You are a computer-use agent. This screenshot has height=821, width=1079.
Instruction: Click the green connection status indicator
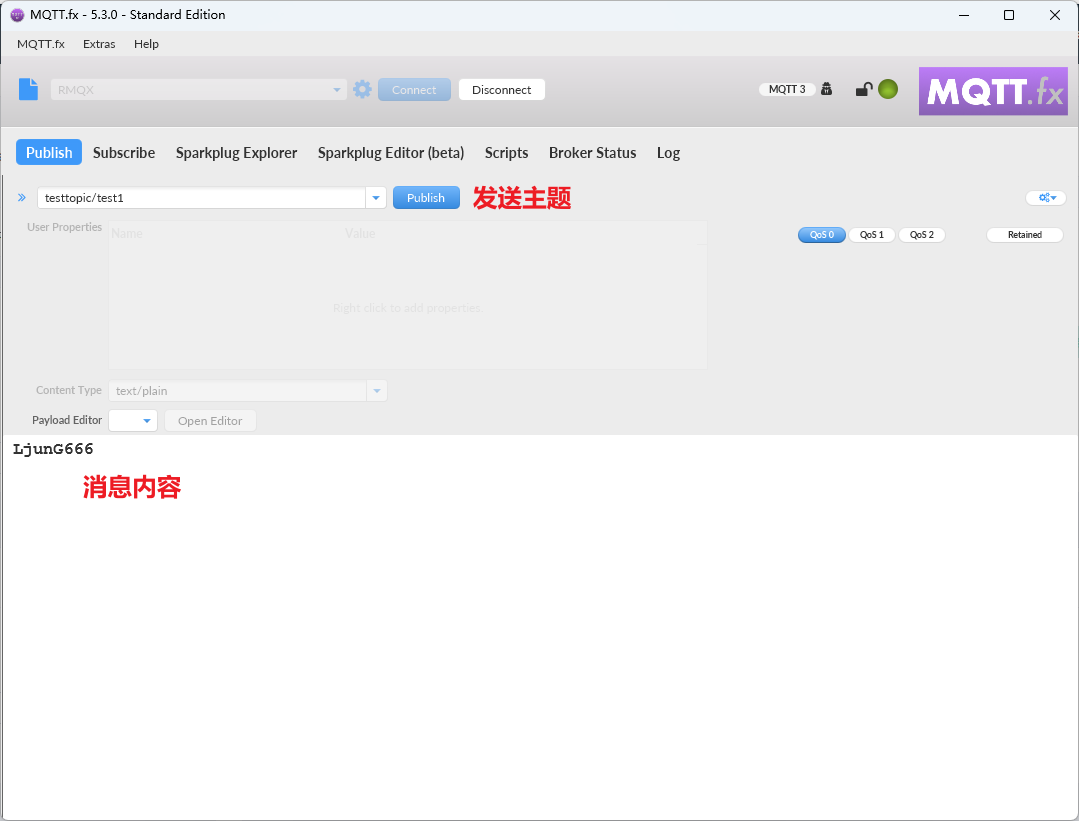(x=888, y=89)
